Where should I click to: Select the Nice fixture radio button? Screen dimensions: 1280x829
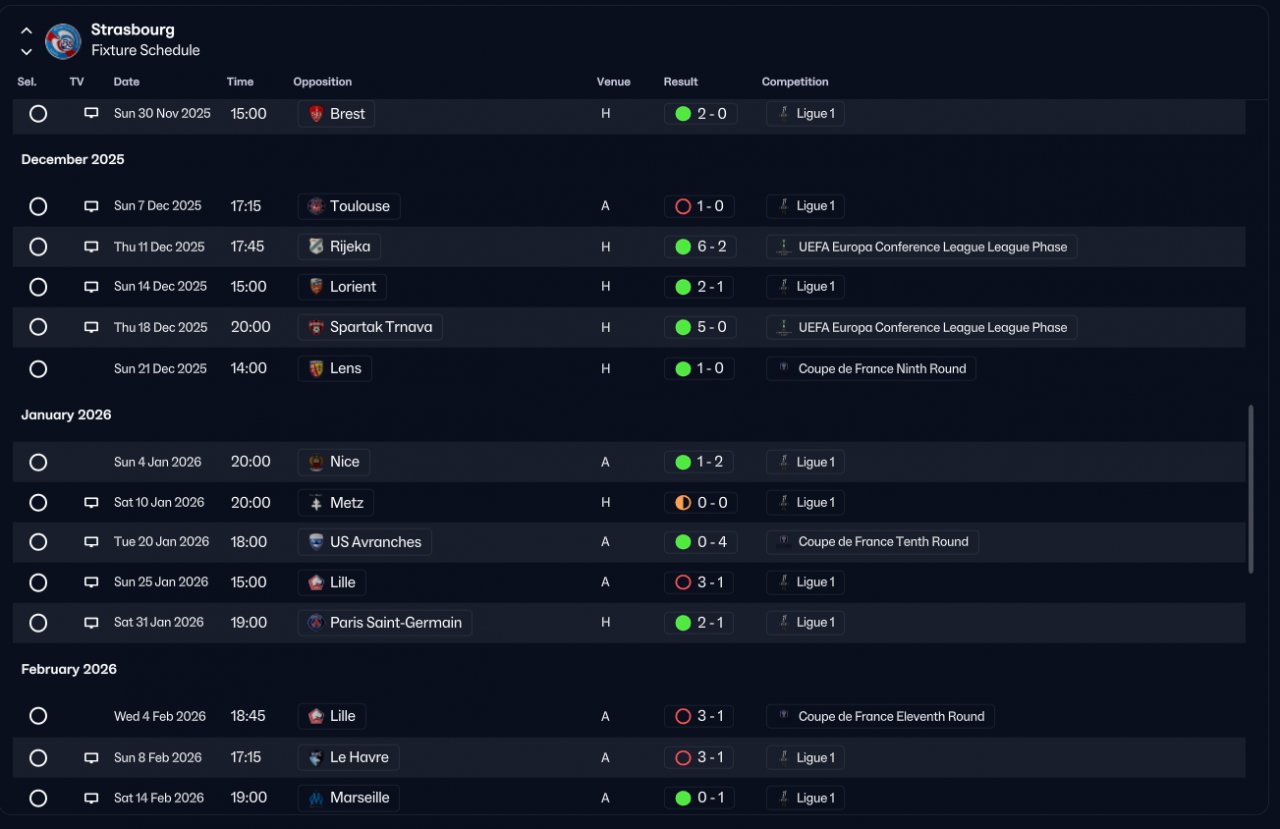pyautogui.click(x=38, y=462)
